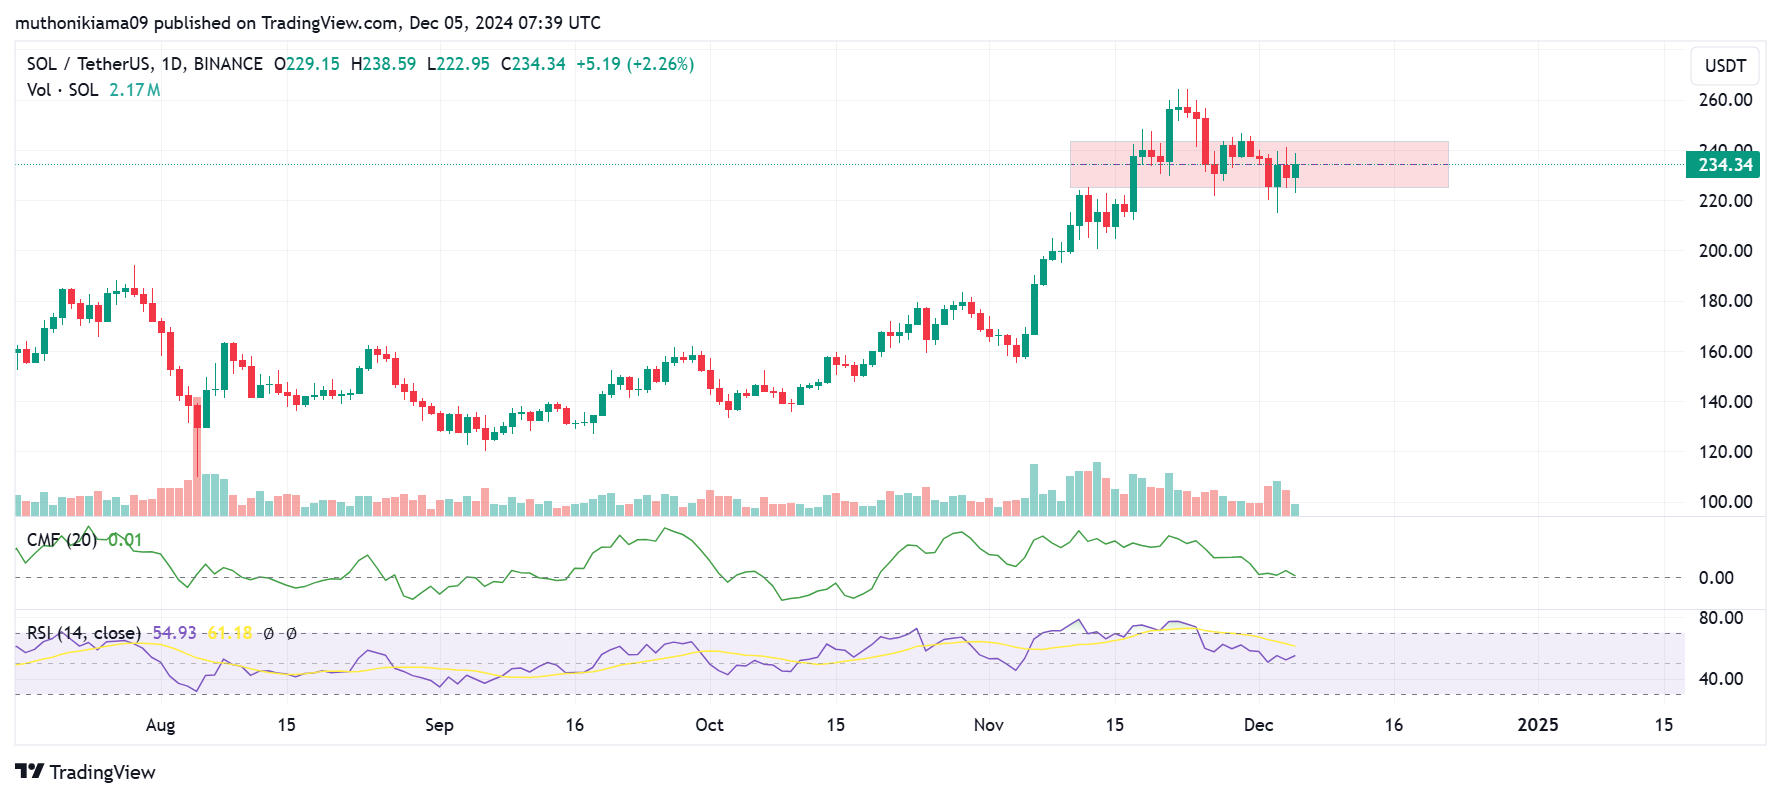Click the 160.00 price axis label

coord(1725,352)
